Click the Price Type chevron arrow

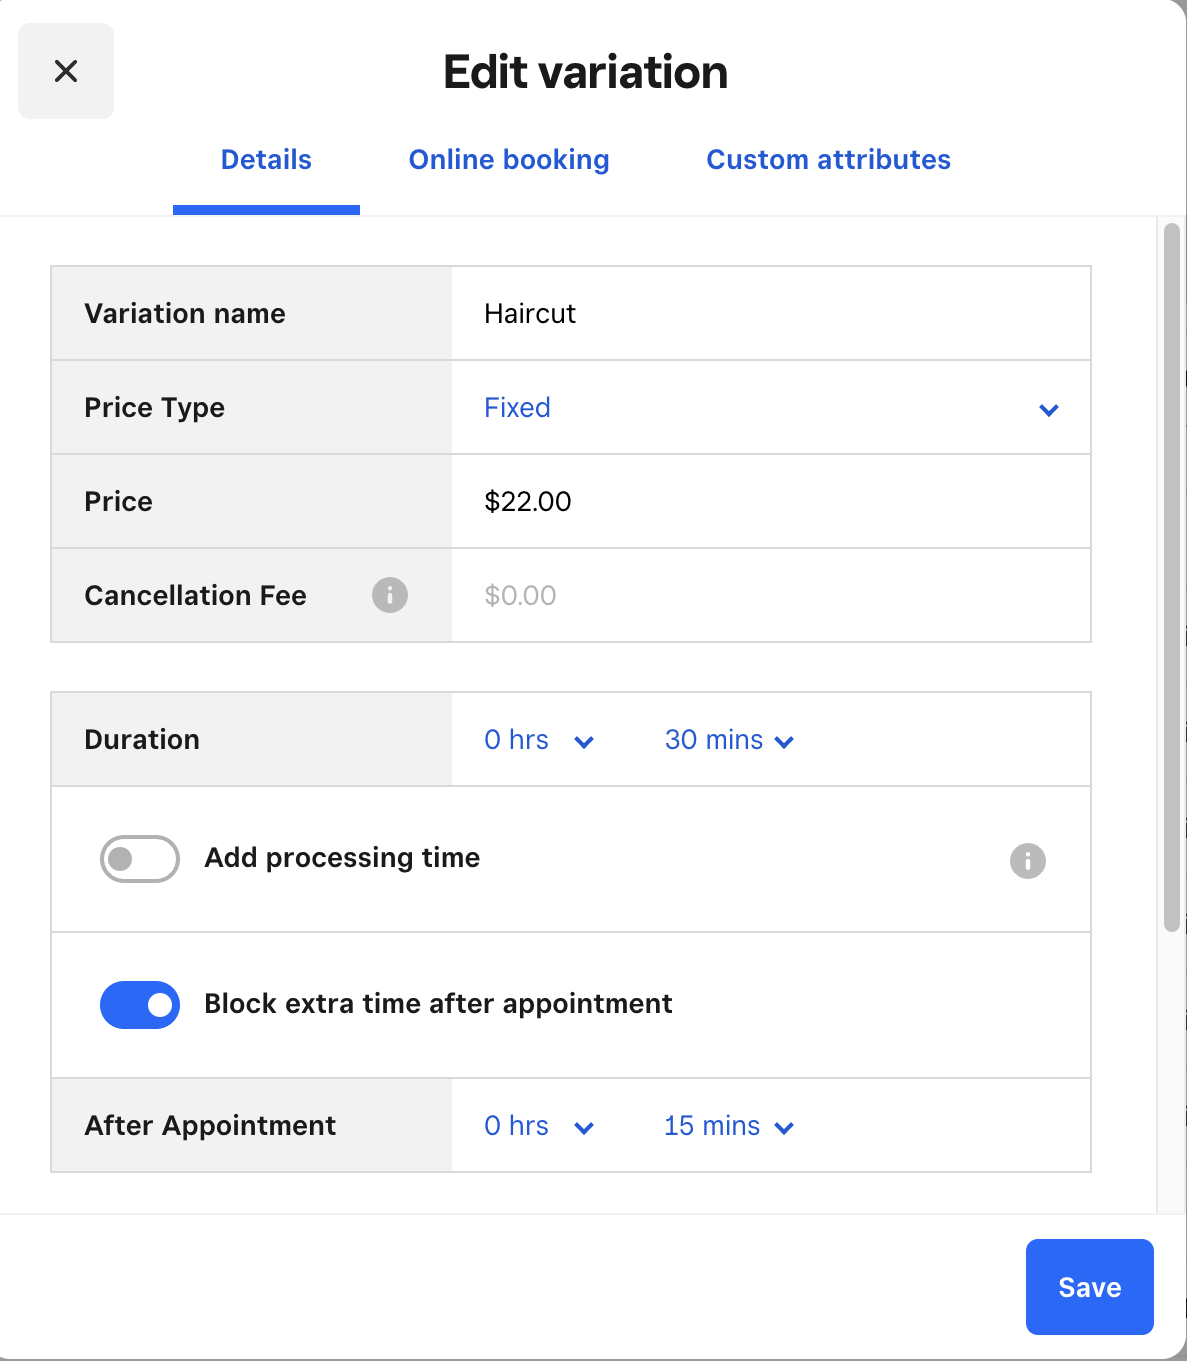pos(1049,410)
